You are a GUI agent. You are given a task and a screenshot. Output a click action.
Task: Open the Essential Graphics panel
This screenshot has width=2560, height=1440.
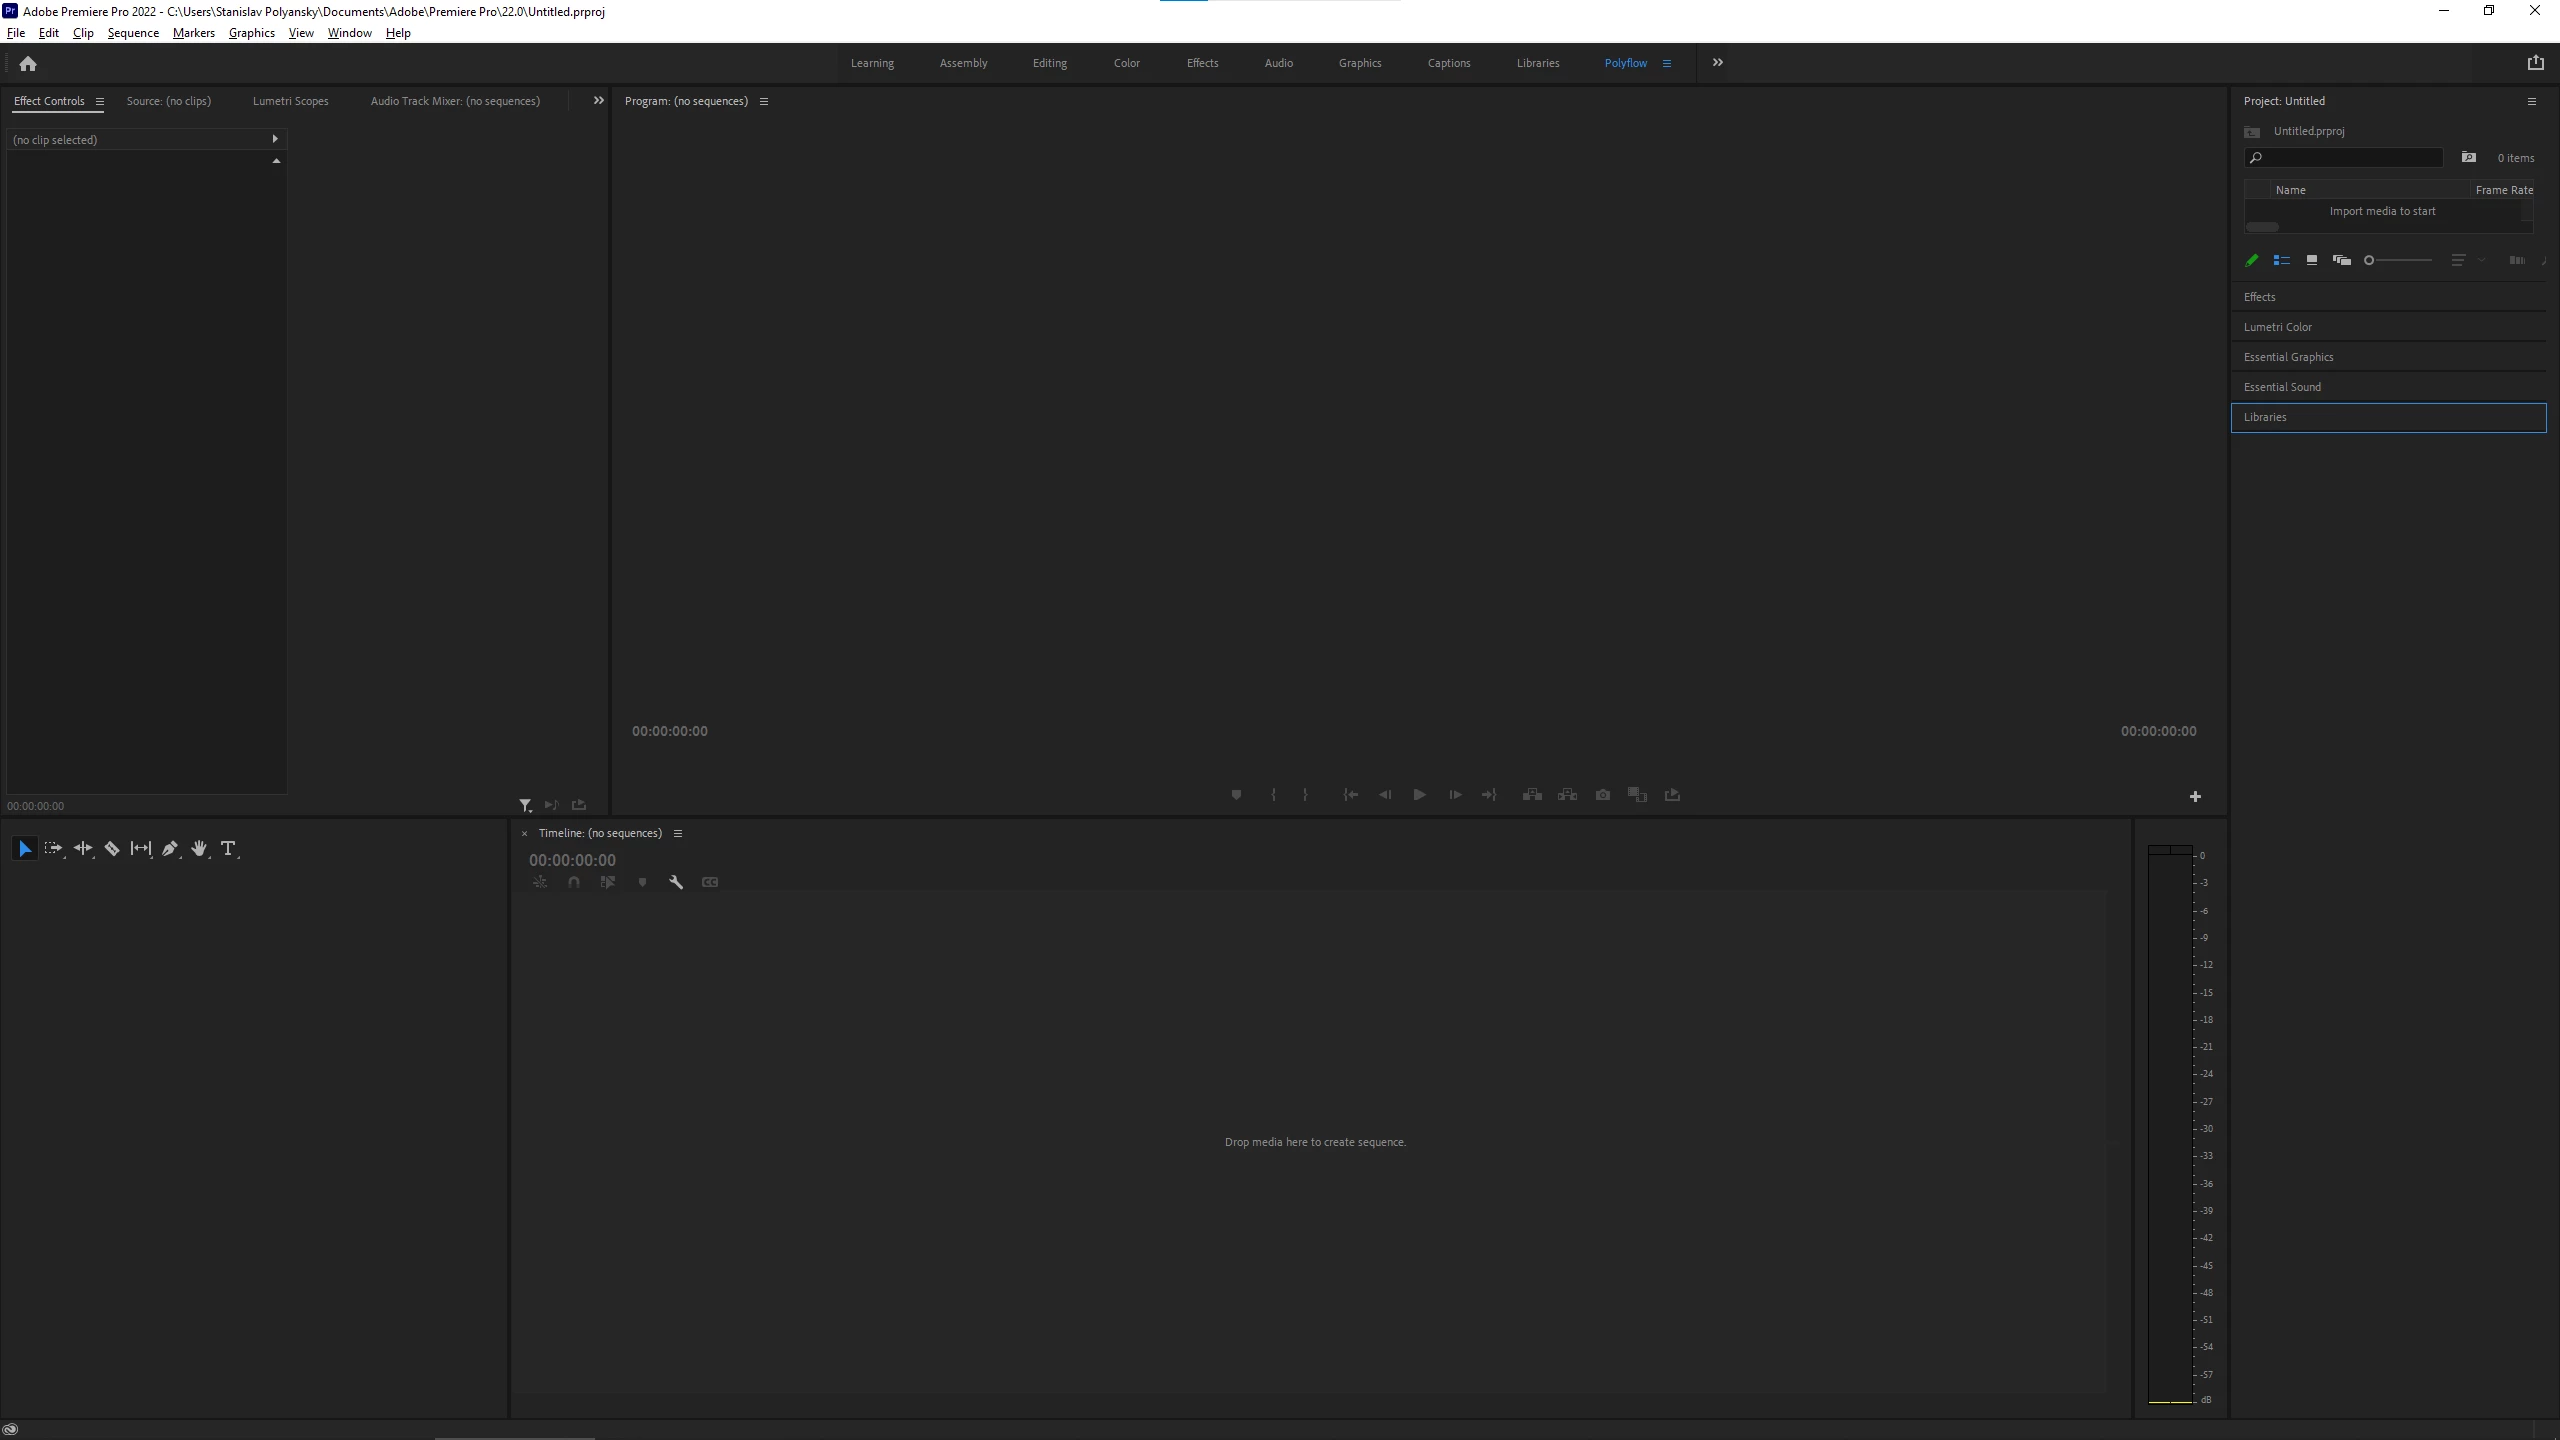(2288, 357)
